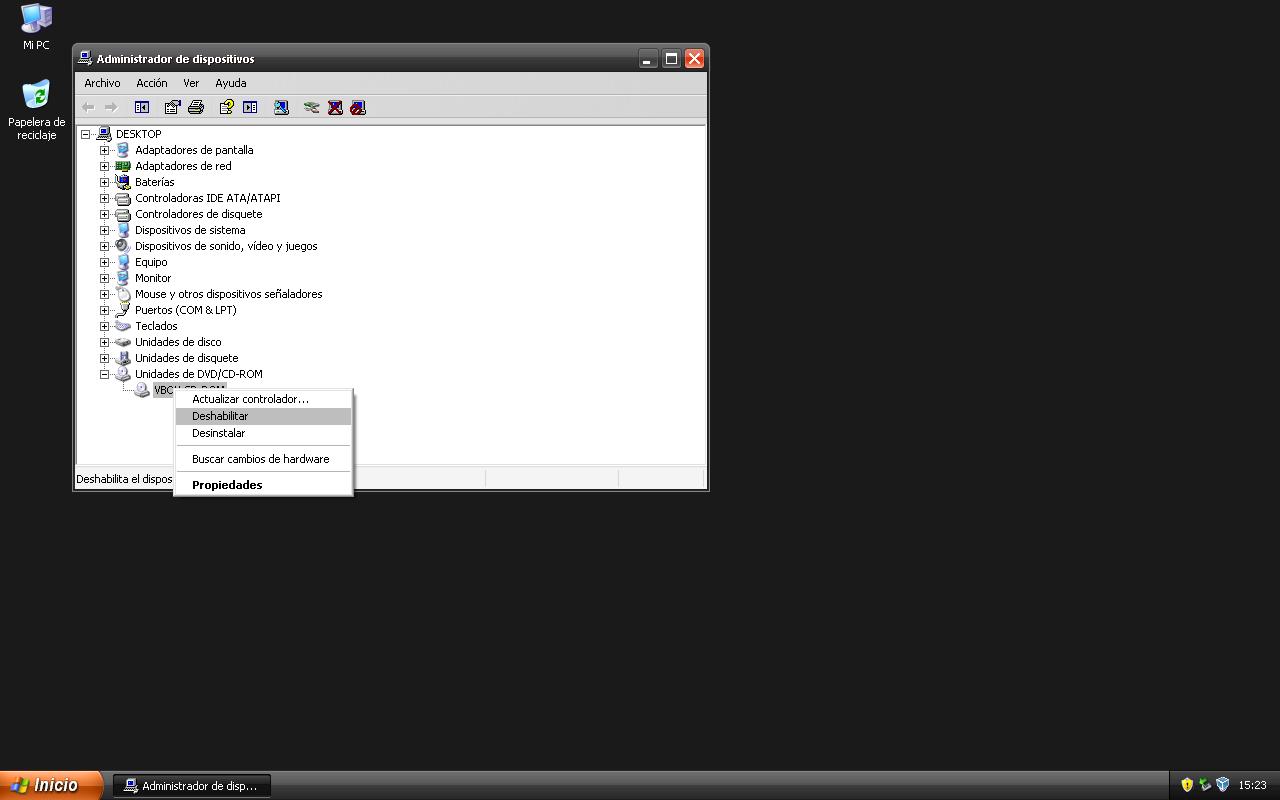The image size is (1280, 800).
Task: Click Scan for hardware changes toolbar icon
Action: pyautogui.click(x=281, y=107)
